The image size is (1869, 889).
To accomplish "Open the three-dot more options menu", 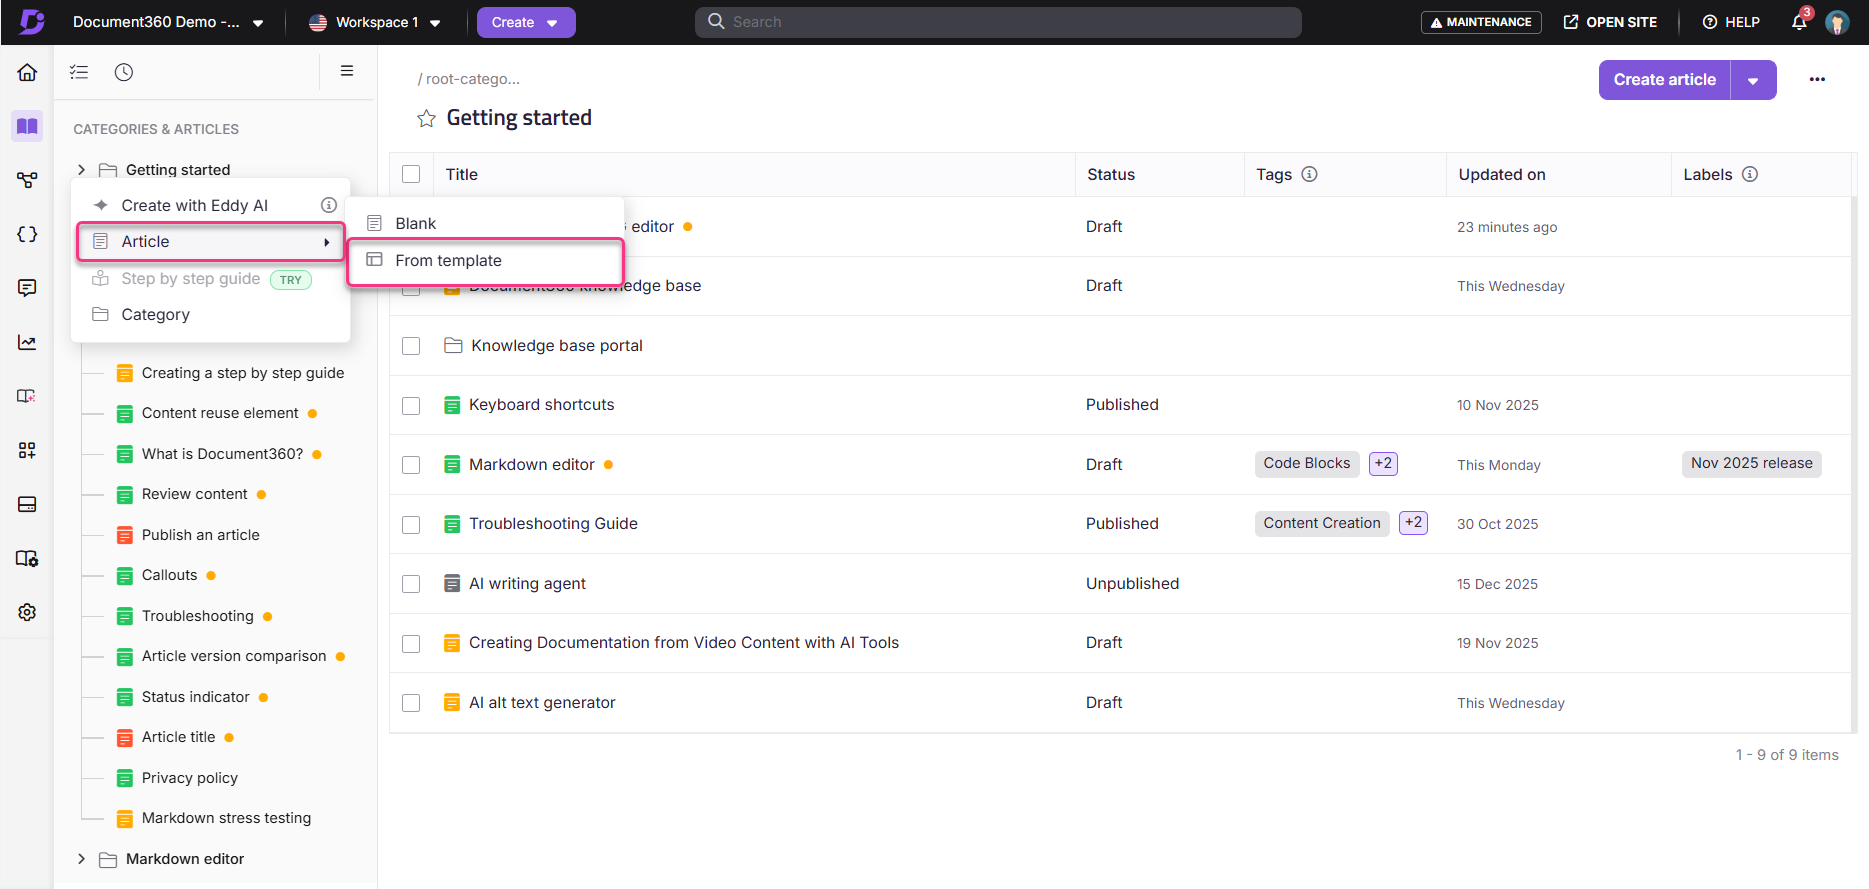I will click(1817, 80).
